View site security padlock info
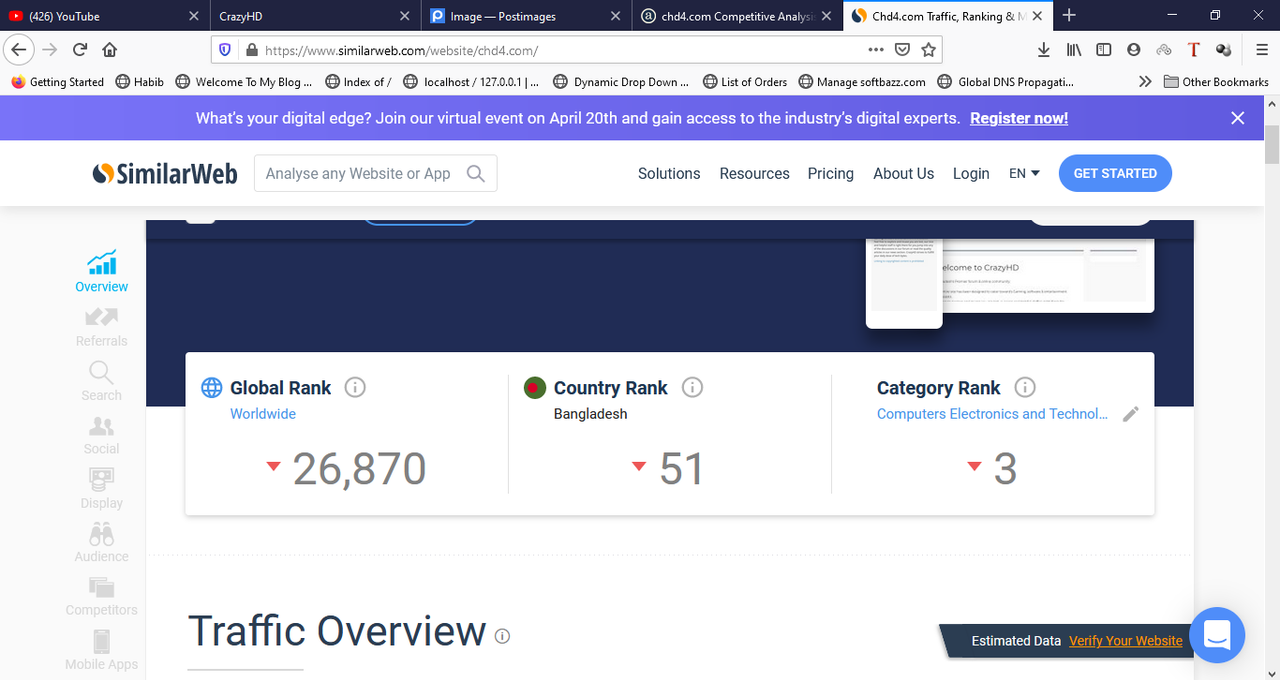The width and height of the screenshot is (1280, 680). (x=251, y=50)
